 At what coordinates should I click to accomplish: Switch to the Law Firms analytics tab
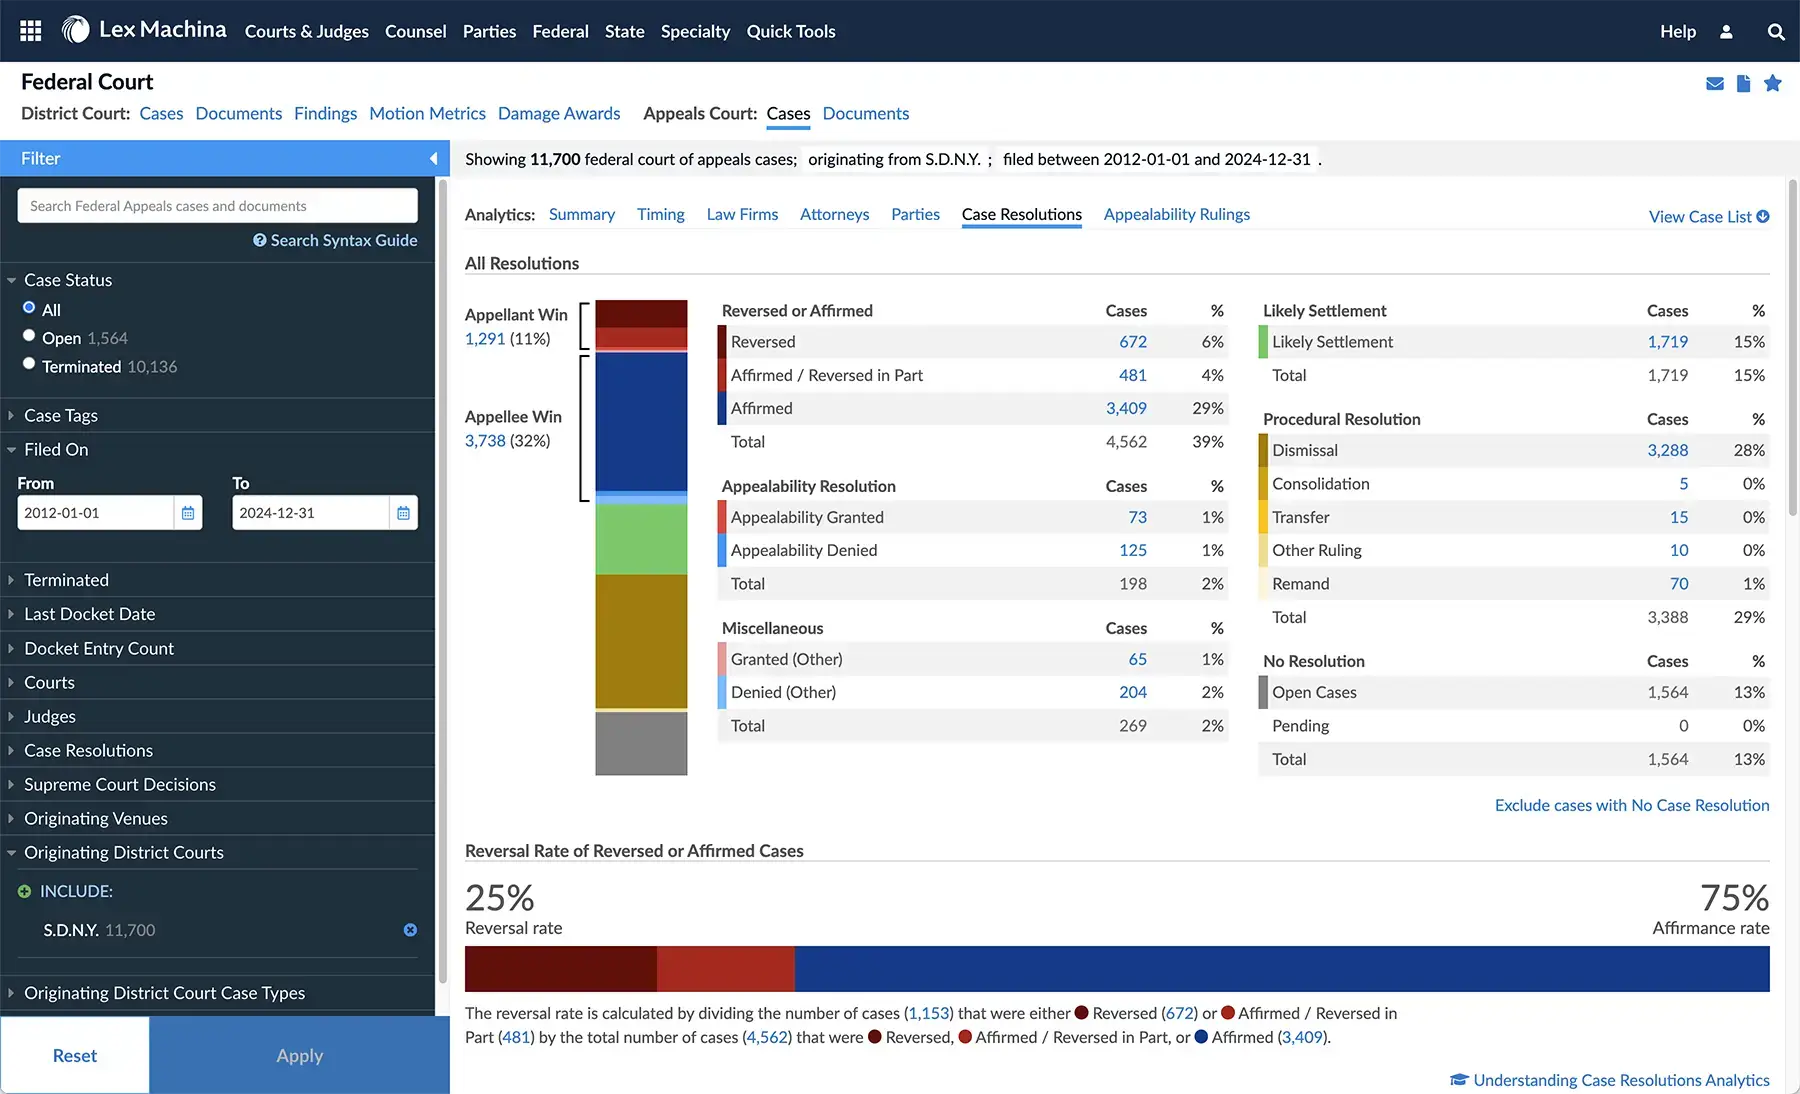pyautogui.click(x=742, y=214)
